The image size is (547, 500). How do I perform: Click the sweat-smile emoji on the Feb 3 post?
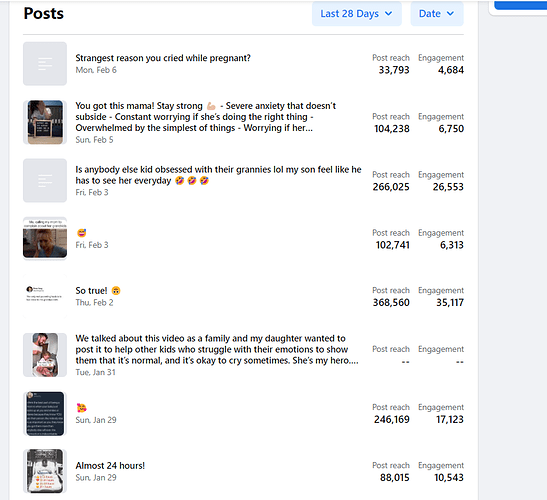(x=81, y=233)
